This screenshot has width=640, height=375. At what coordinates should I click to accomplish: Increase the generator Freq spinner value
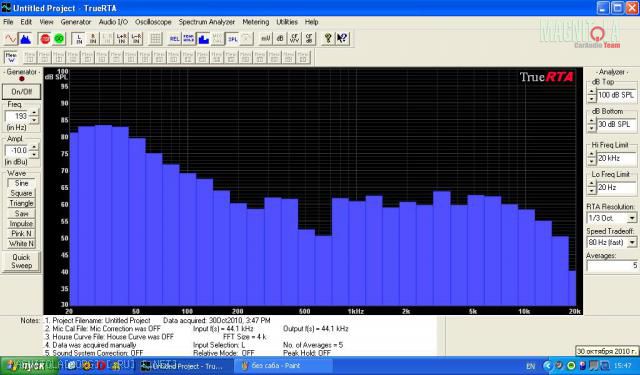[x=34, y=113]
